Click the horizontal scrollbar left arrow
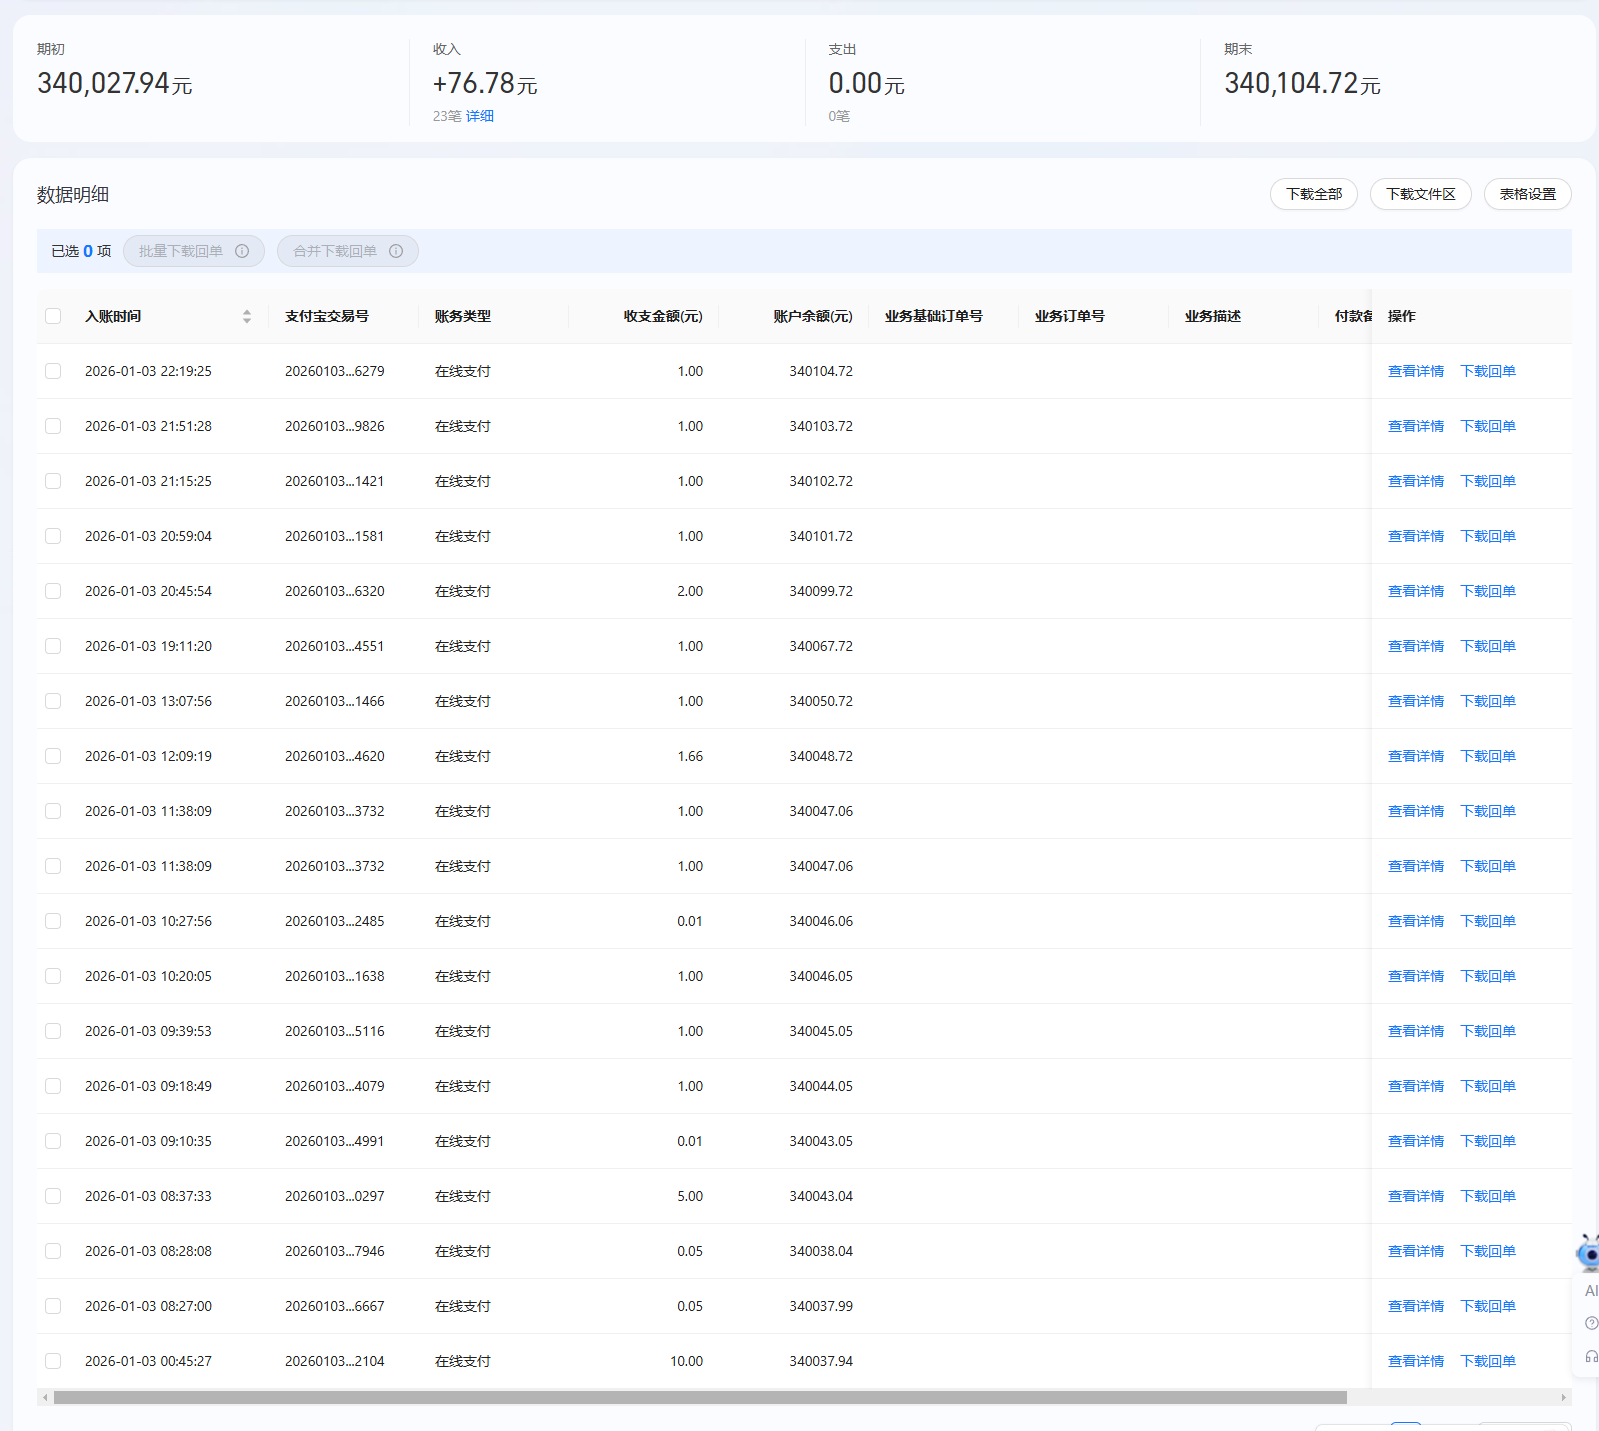 (45, 1397)
